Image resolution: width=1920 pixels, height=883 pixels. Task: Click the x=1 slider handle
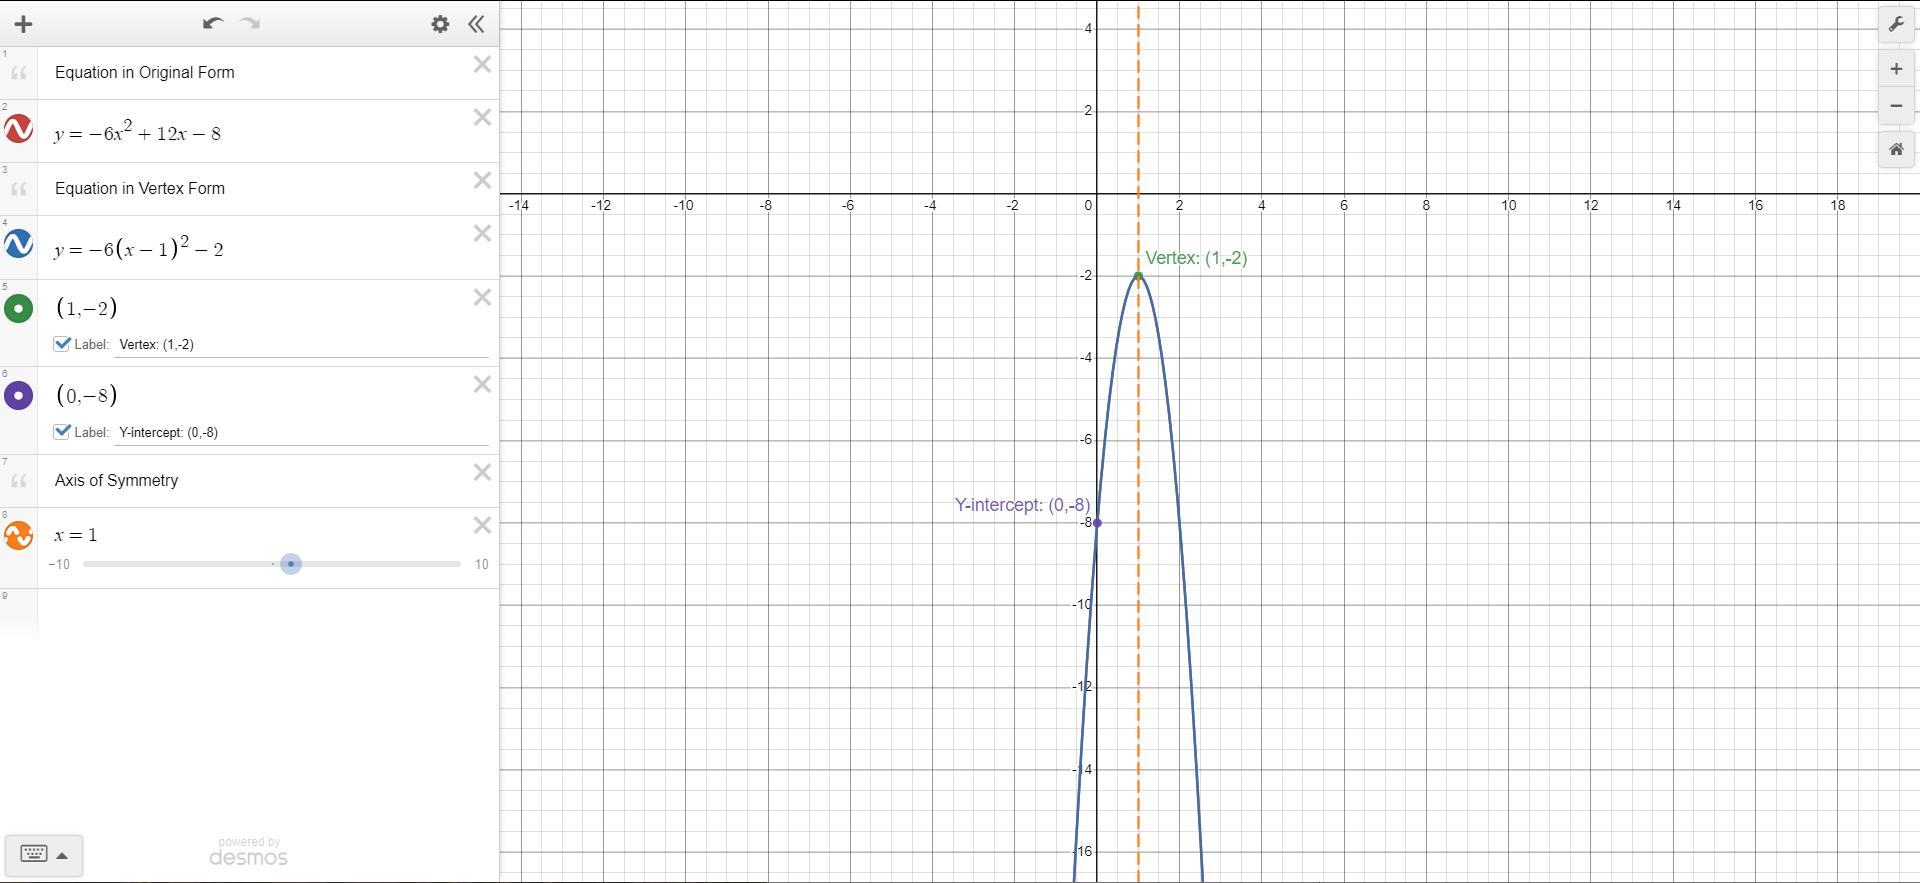291,564
